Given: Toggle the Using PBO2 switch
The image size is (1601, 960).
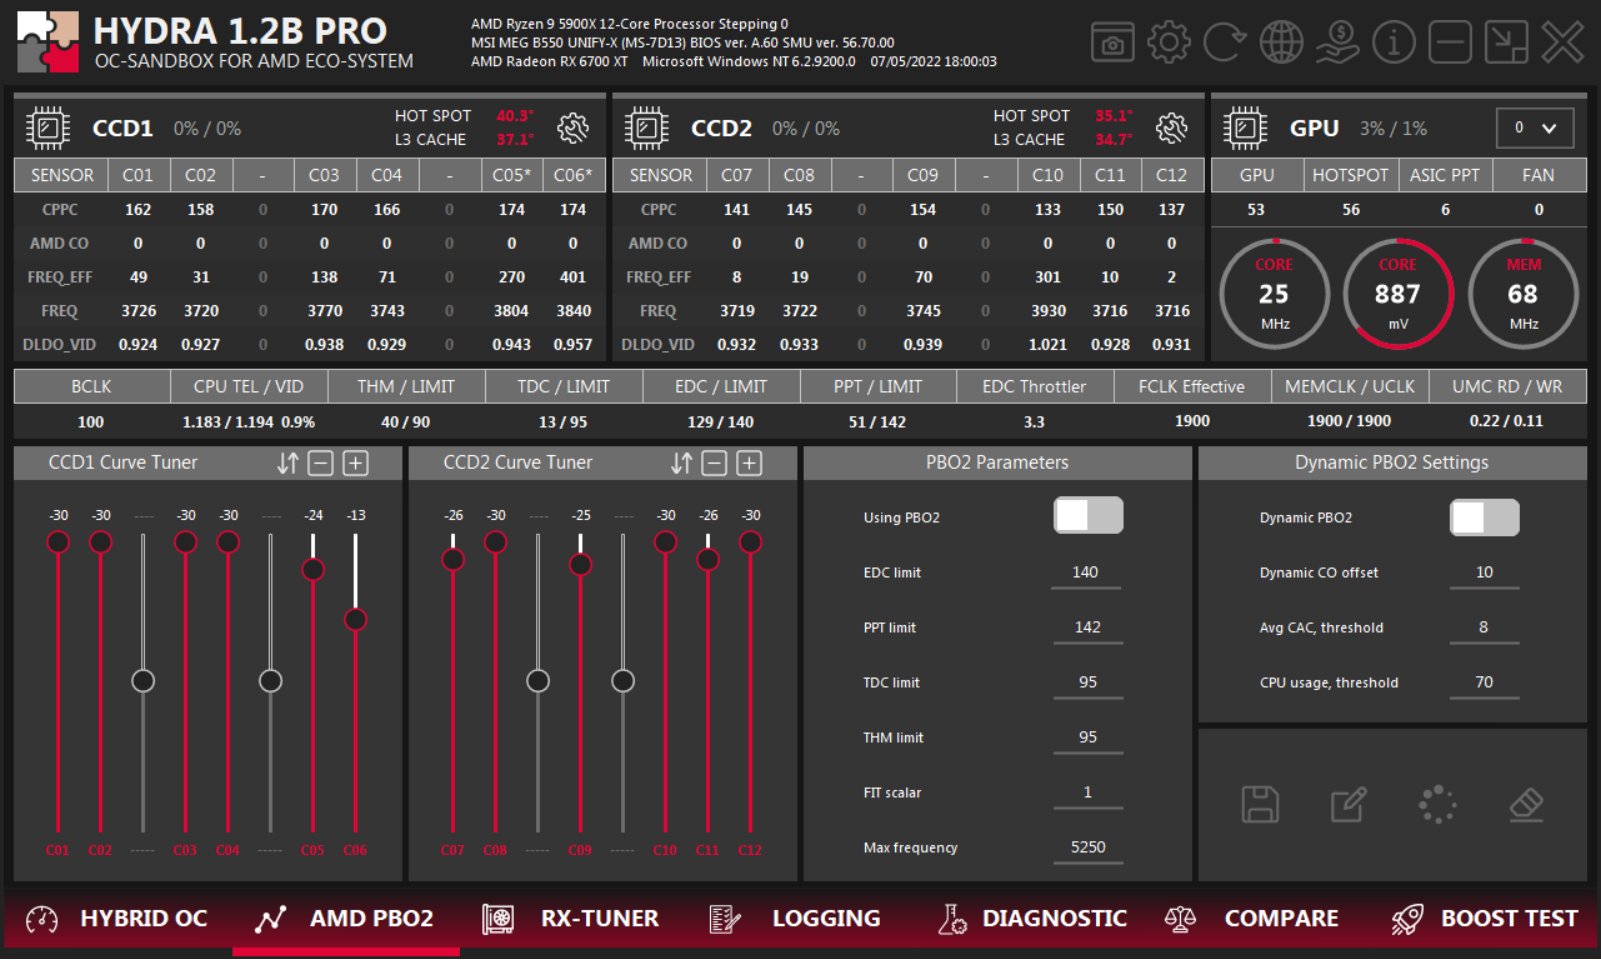Looking at the screenshot, I should coord(1088,516).
